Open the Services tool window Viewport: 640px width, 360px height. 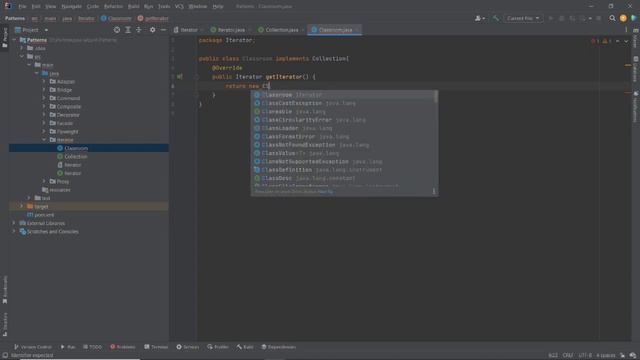(x=188, y=347)
